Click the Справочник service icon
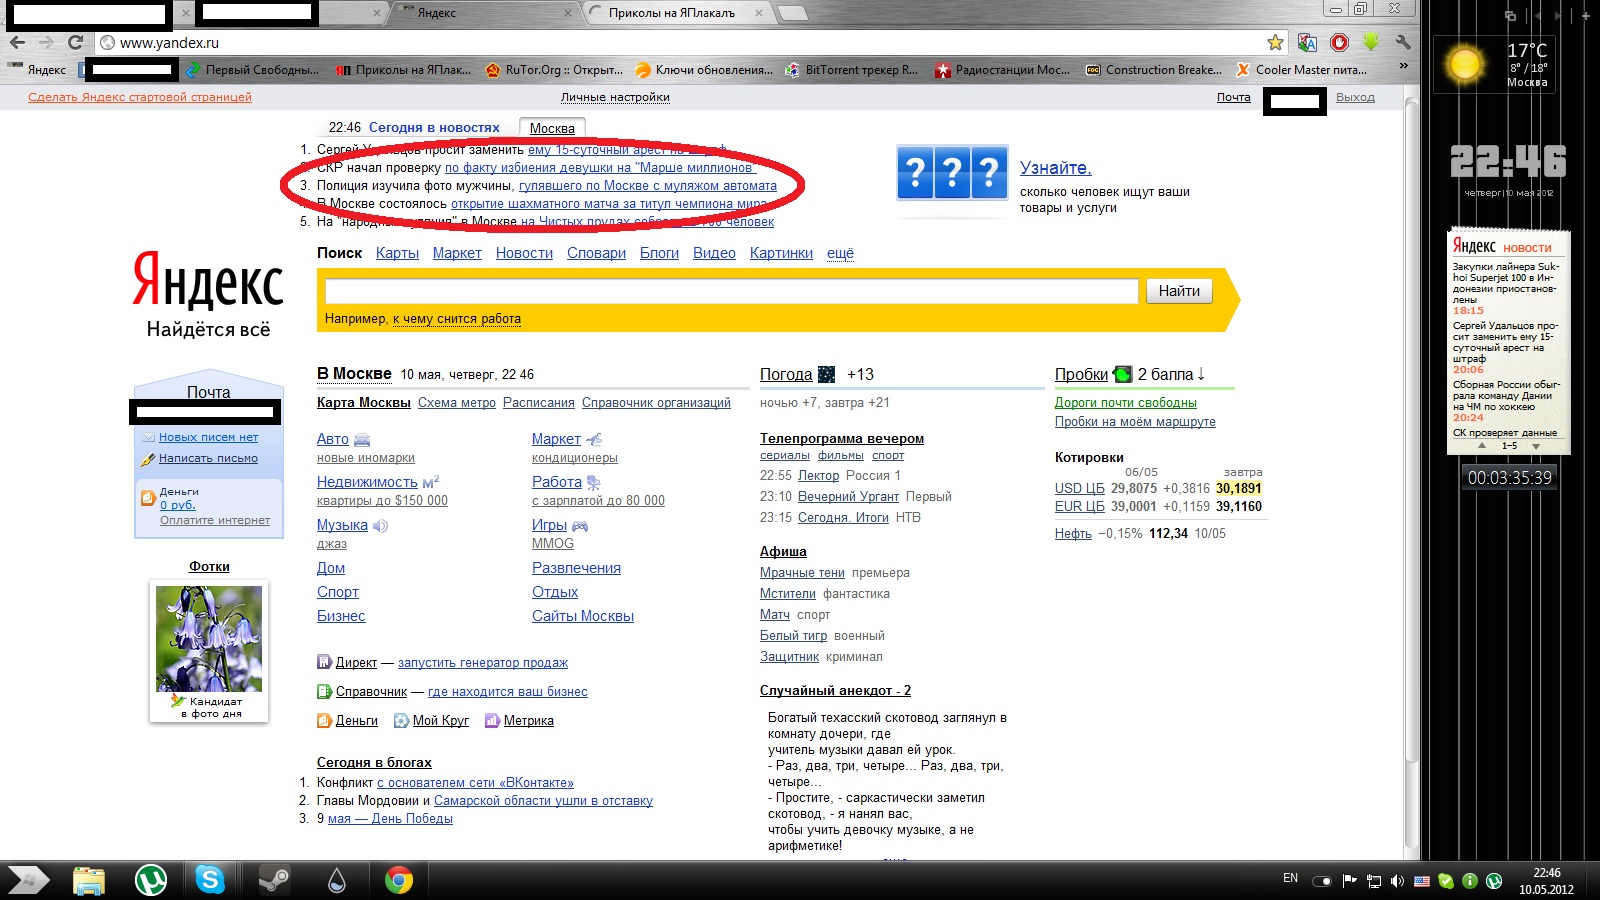This screenshot has height=900, width=1600. (x=324, y=691)
